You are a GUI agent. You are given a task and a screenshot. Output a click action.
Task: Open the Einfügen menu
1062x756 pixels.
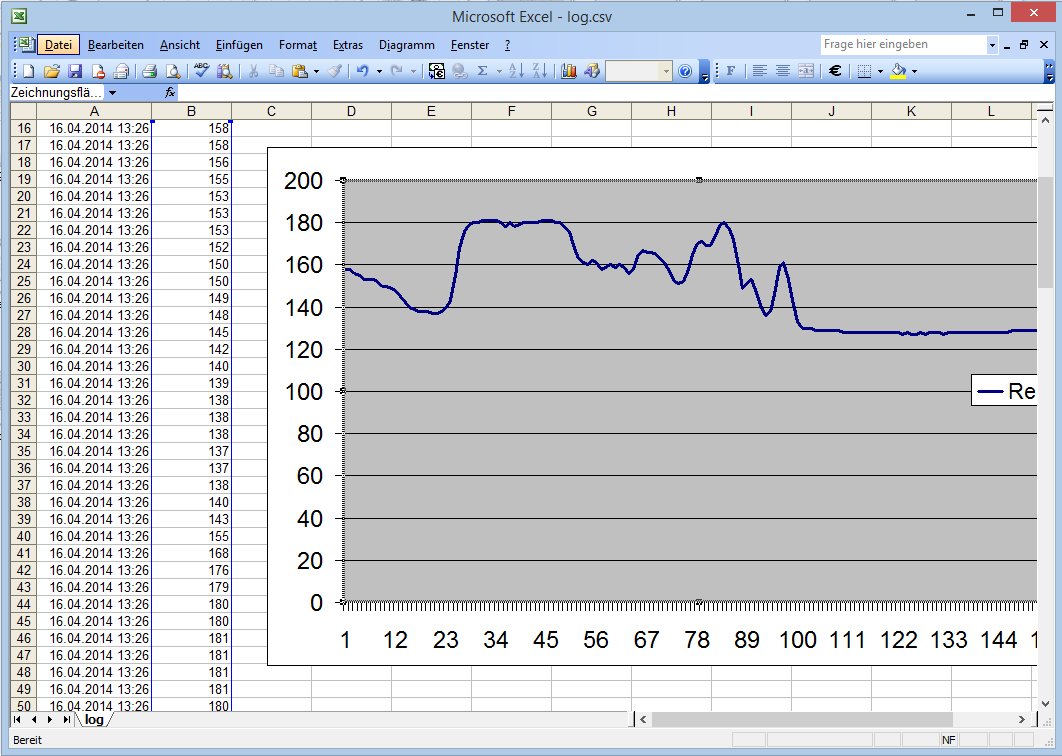[x=239, y=45]
